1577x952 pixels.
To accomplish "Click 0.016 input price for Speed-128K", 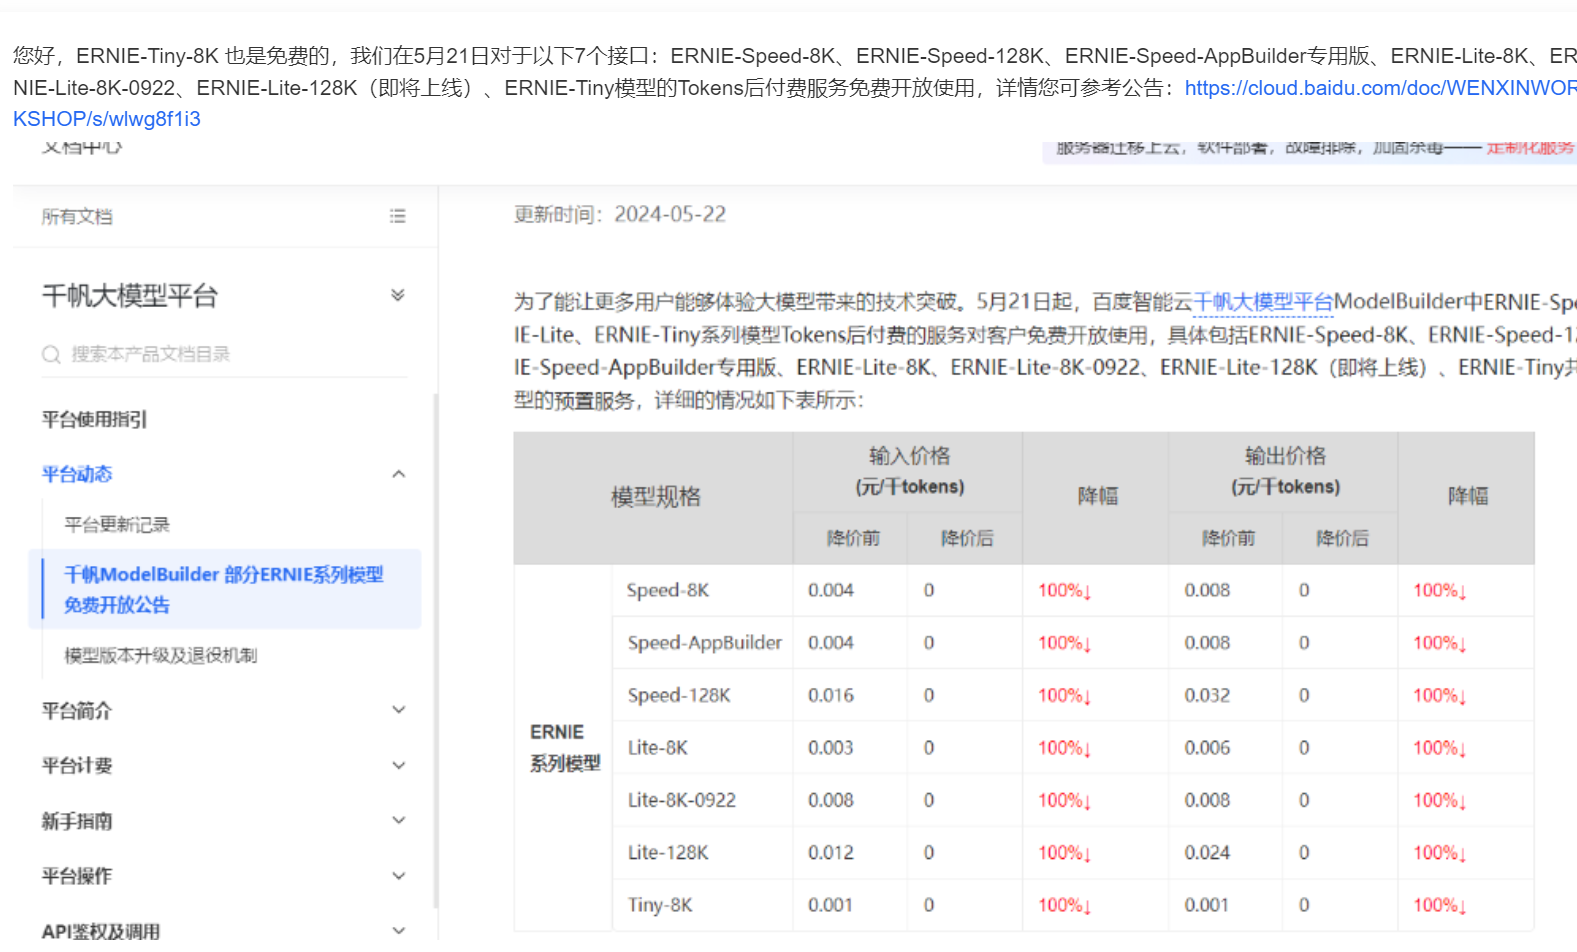I will (x=831, y=695).
